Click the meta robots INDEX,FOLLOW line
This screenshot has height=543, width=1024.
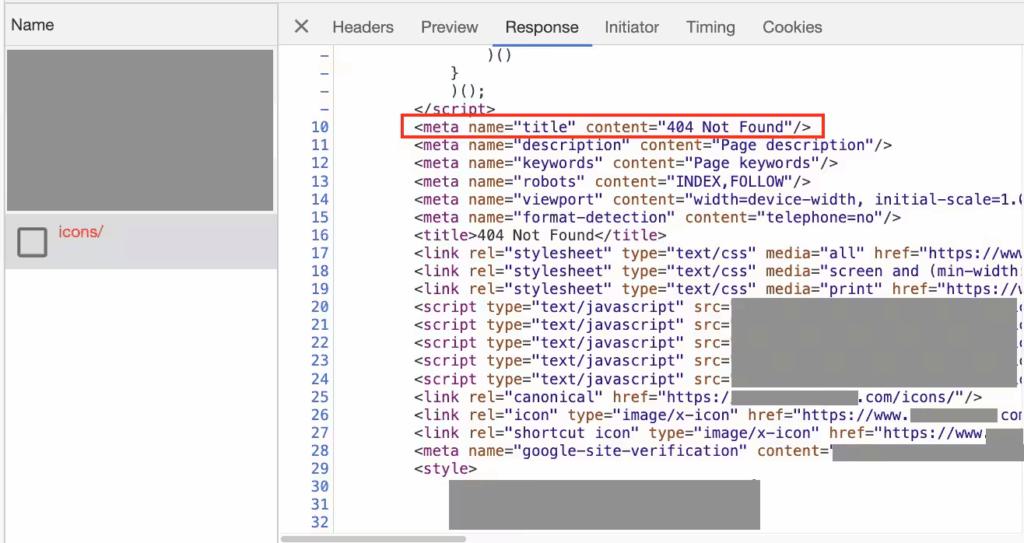612,181
